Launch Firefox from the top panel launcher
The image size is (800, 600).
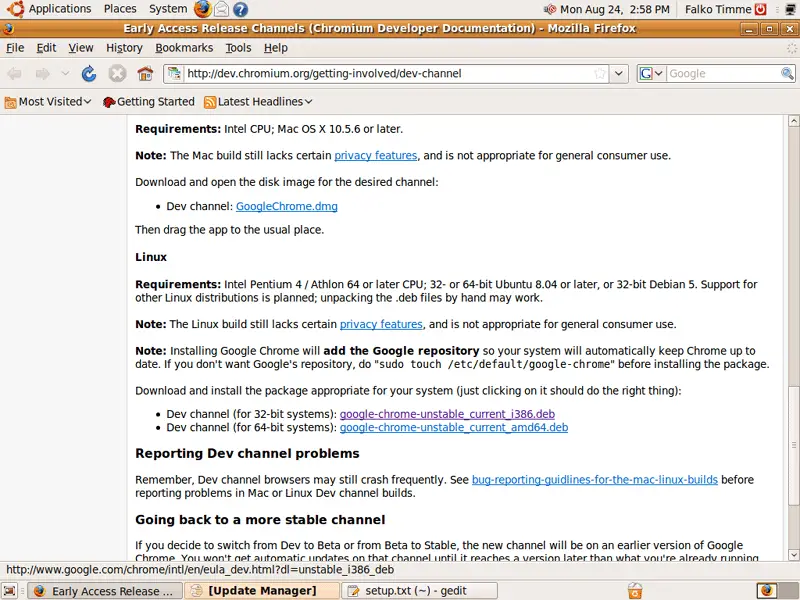(x=203, y=9)
